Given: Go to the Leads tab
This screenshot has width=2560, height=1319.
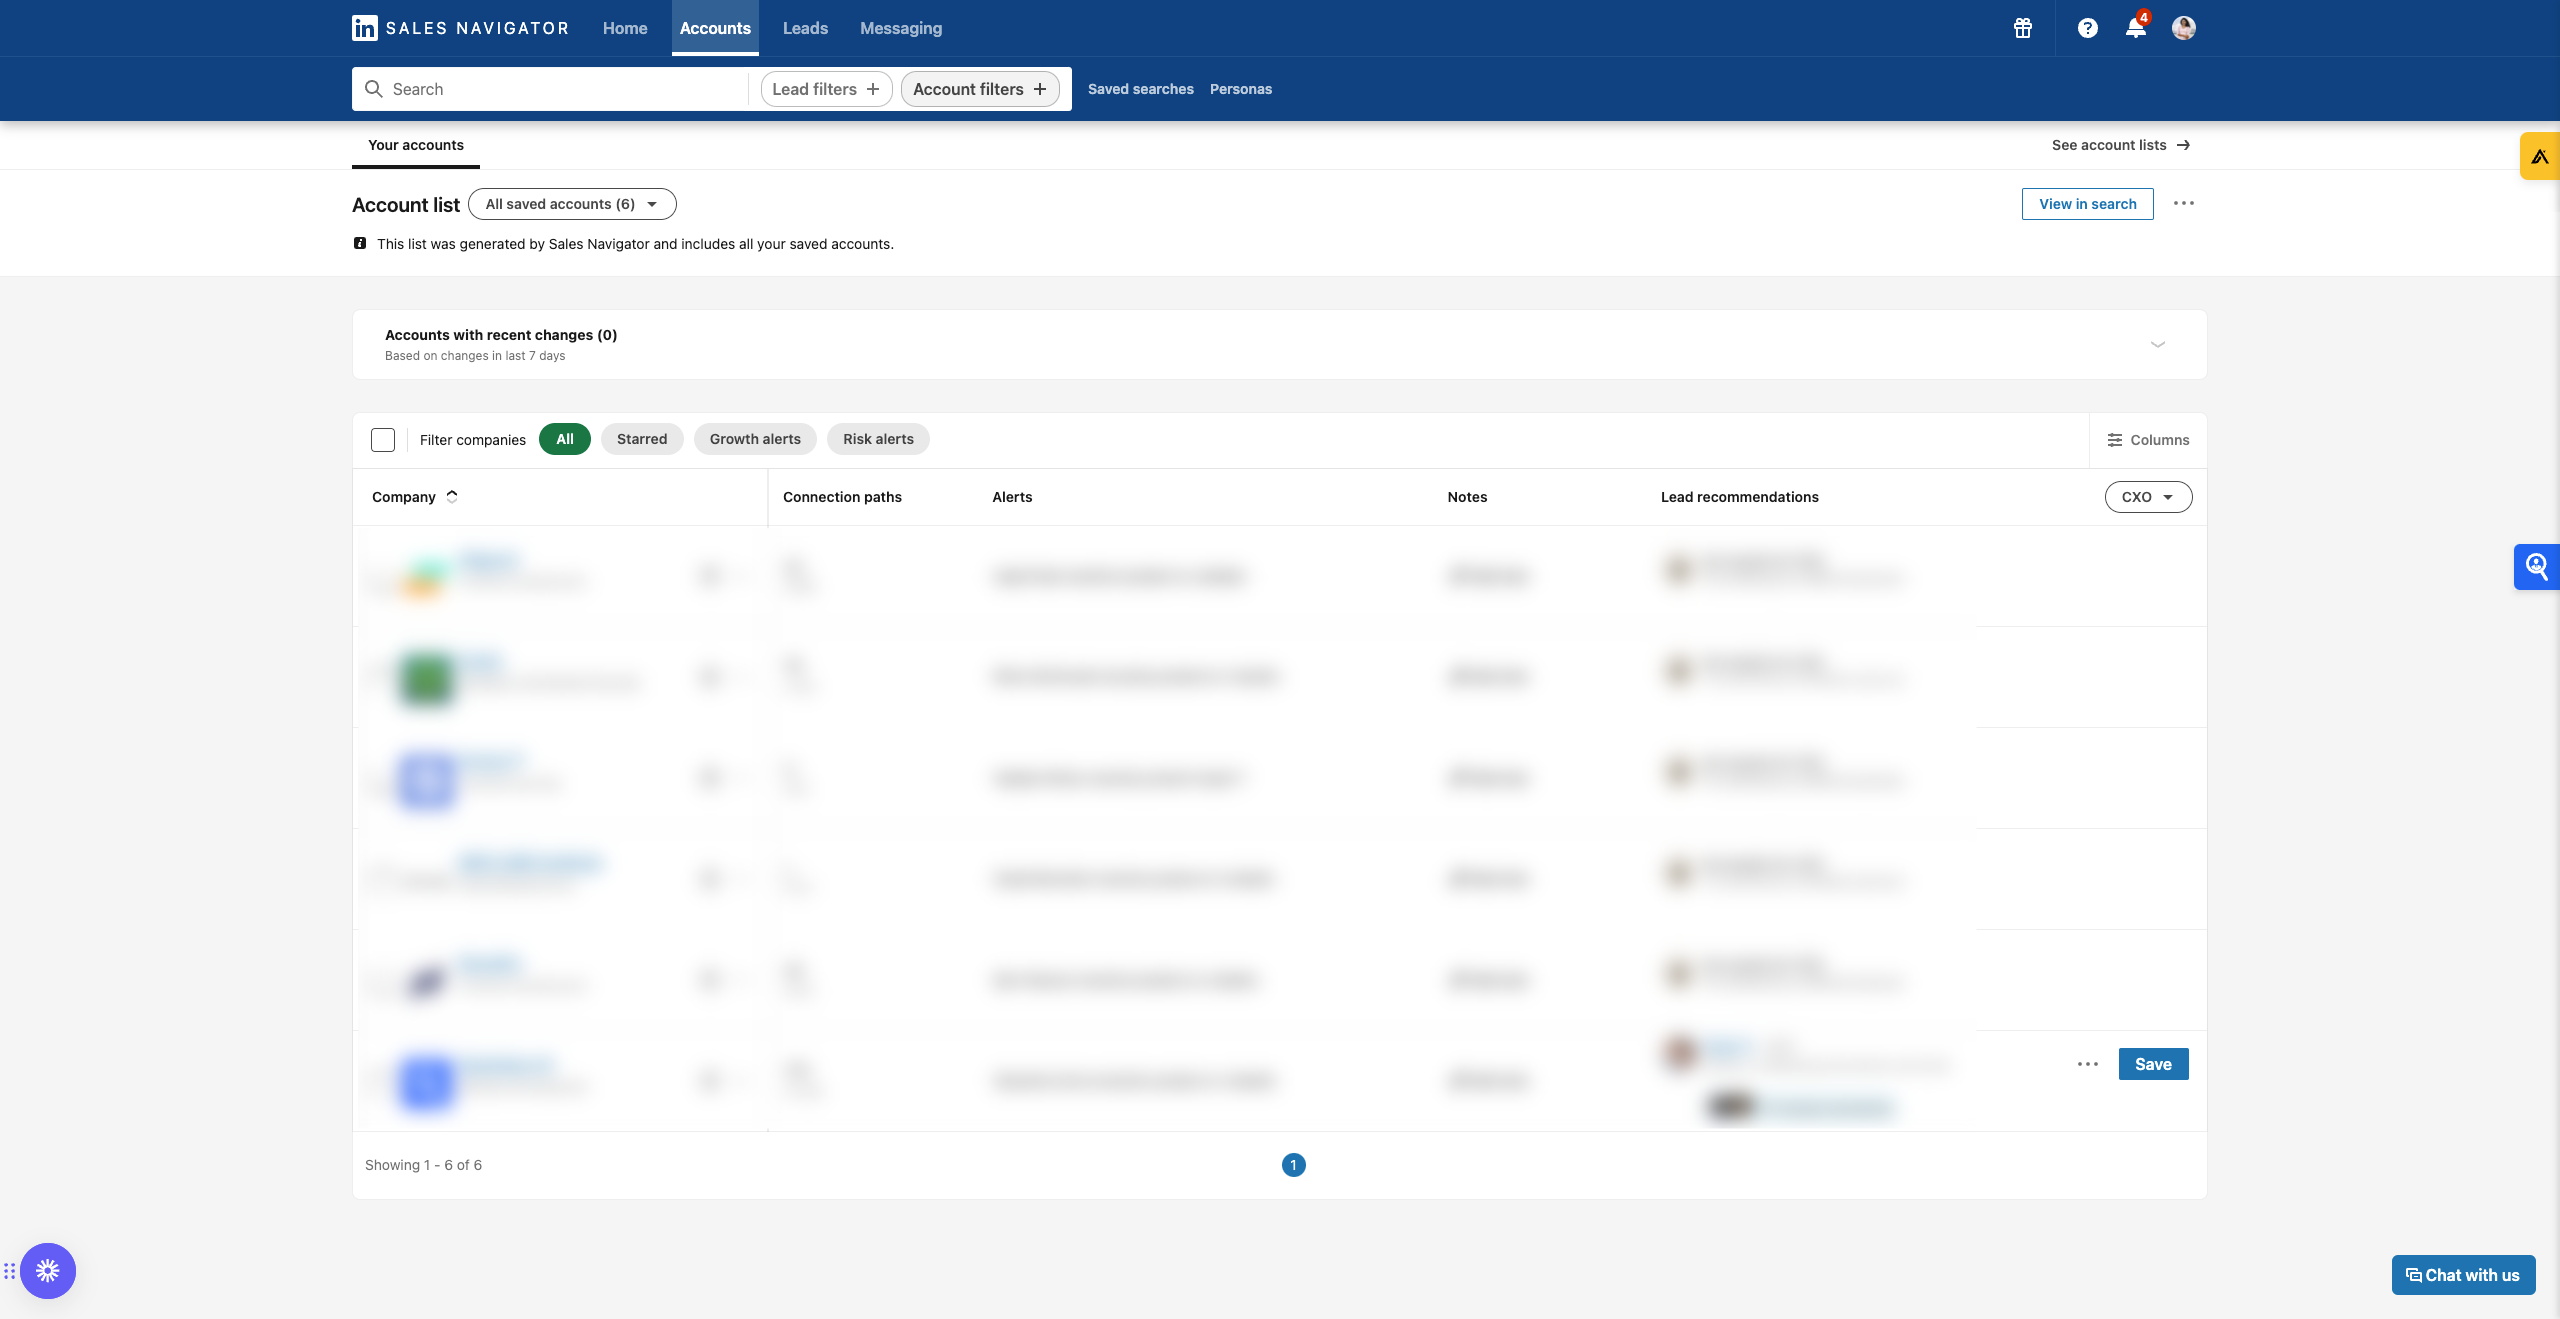Looking at the screenshot, I should click(x=805, y=28).
